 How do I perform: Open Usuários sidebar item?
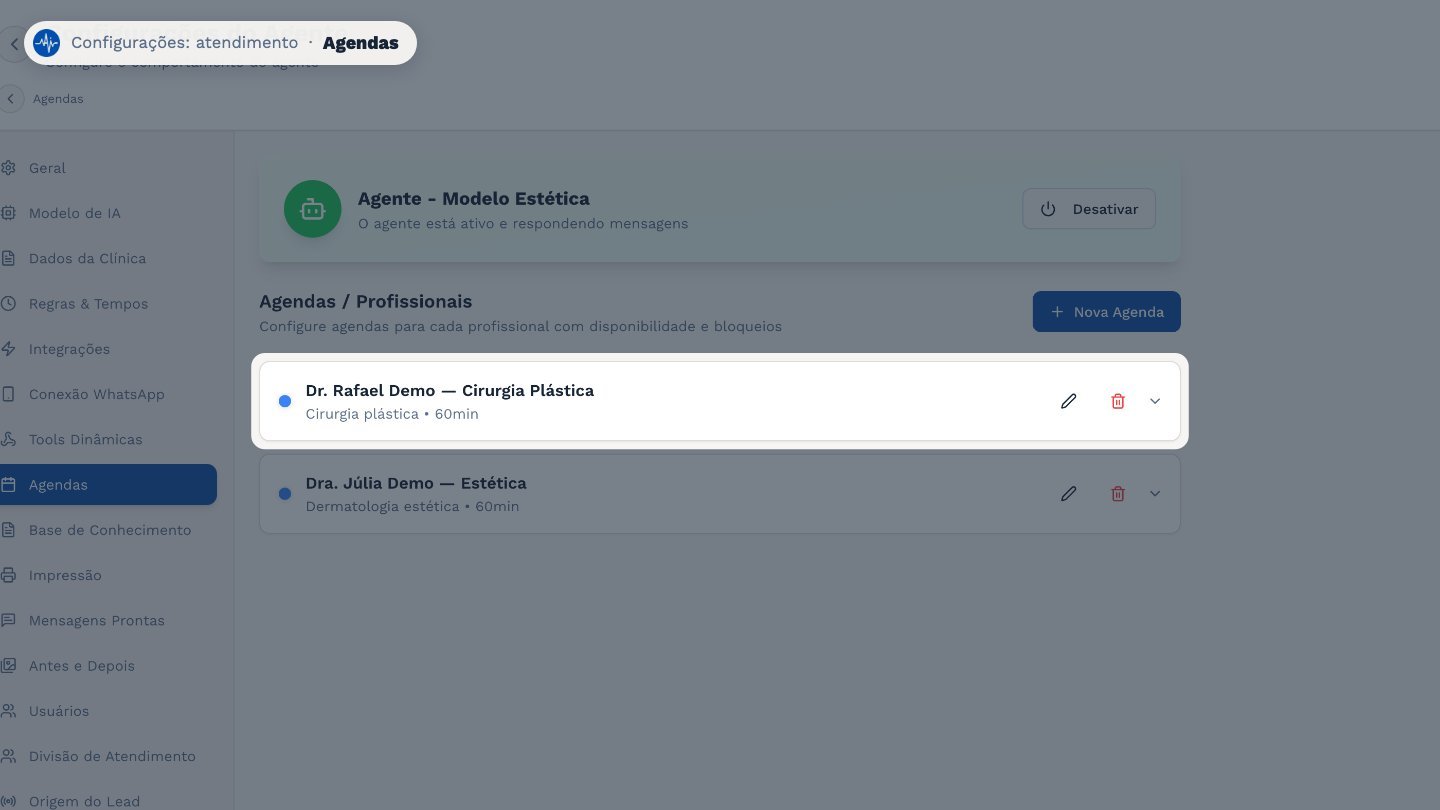point(108,711)
